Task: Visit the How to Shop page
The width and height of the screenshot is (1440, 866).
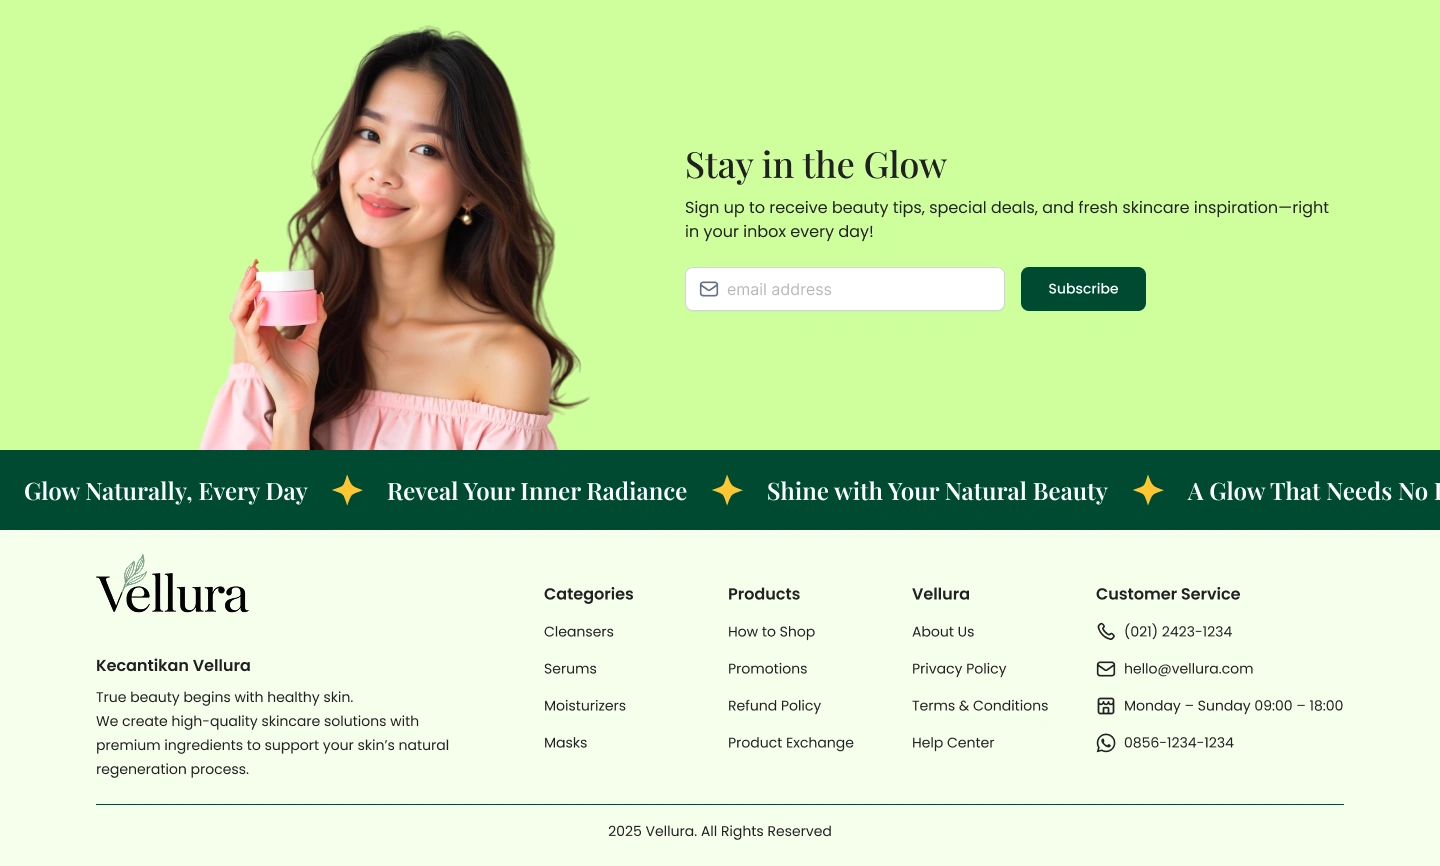Action: (x=771, y=632)
